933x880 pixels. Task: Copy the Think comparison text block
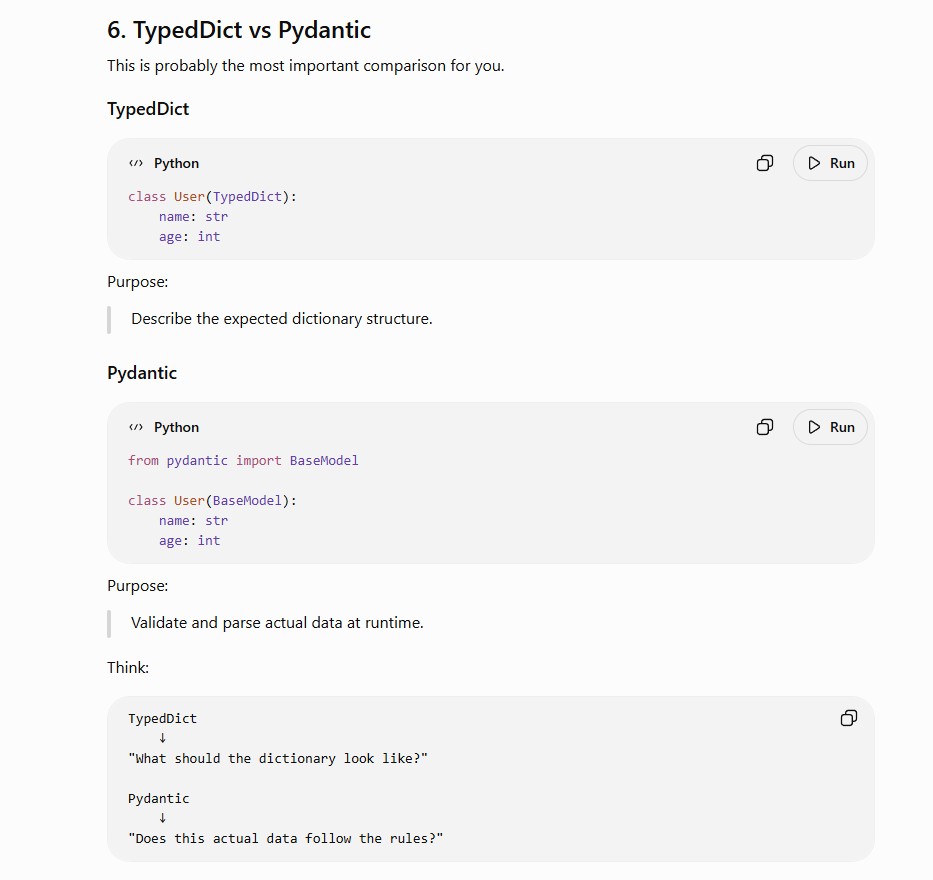849,718
